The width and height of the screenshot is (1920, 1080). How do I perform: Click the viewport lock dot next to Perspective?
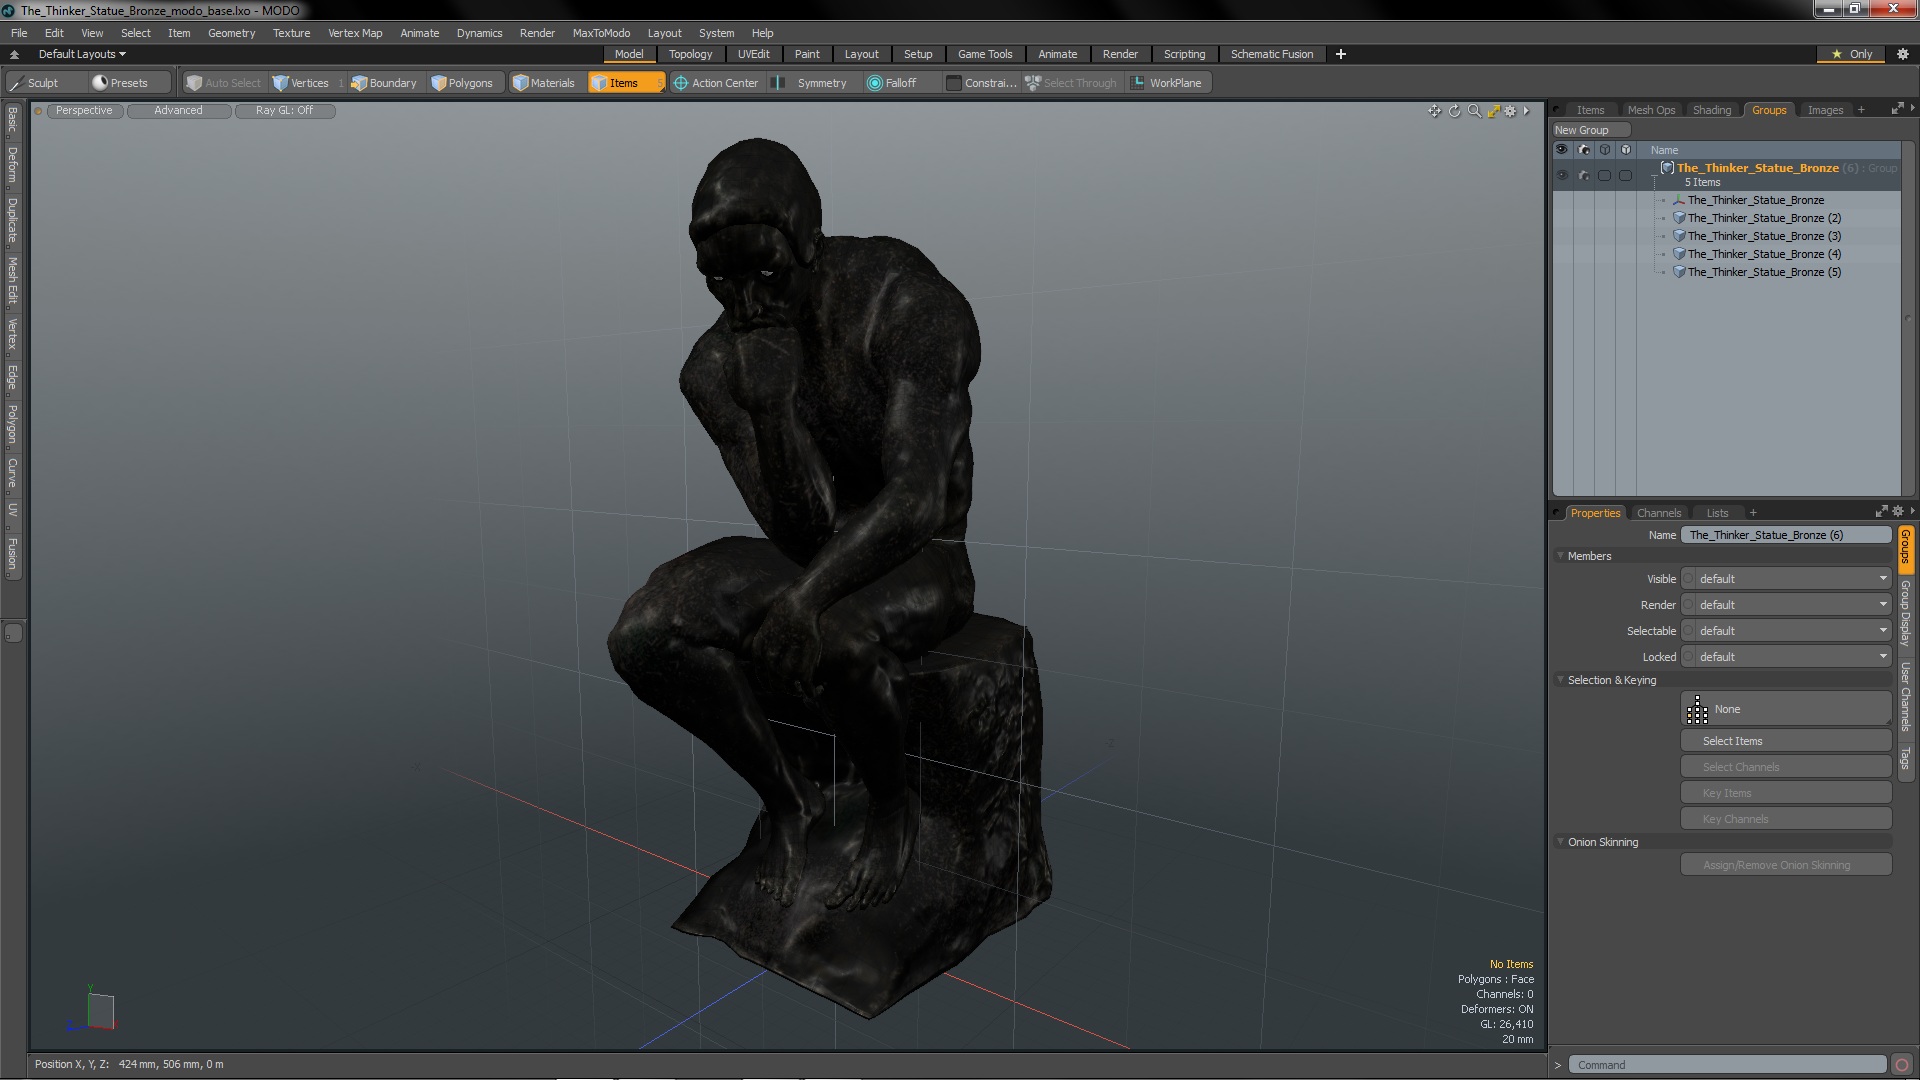tap(38, 111)
